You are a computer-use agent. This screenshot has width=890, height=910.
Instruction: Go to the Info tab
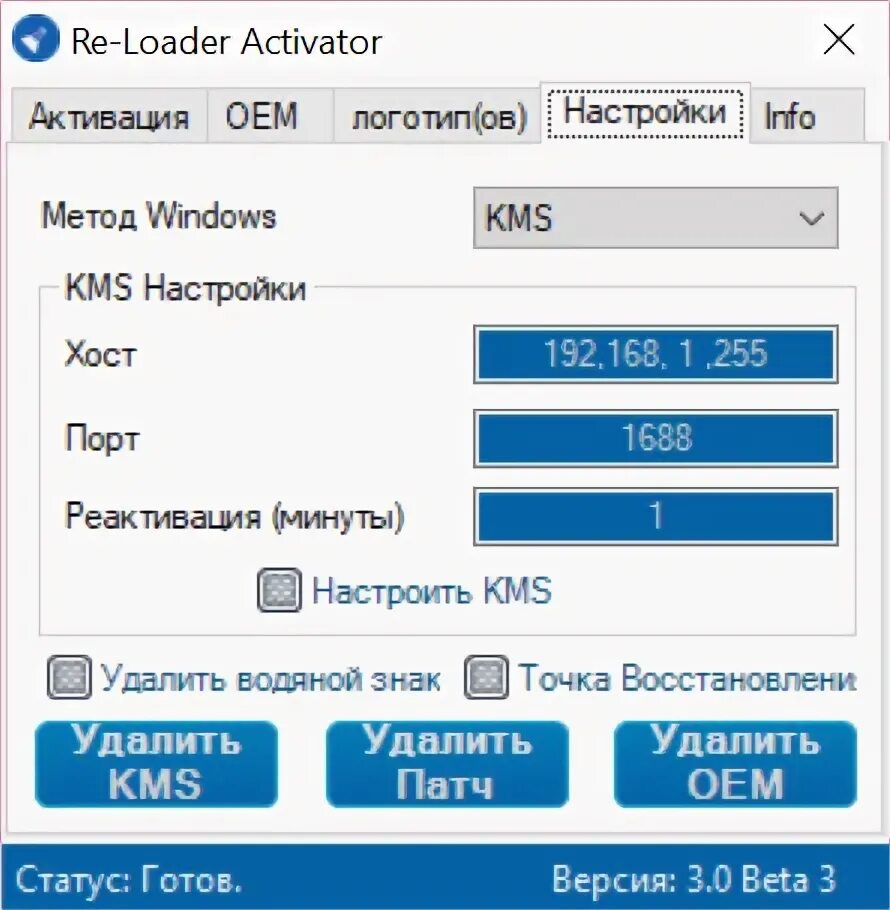point(808,115)
